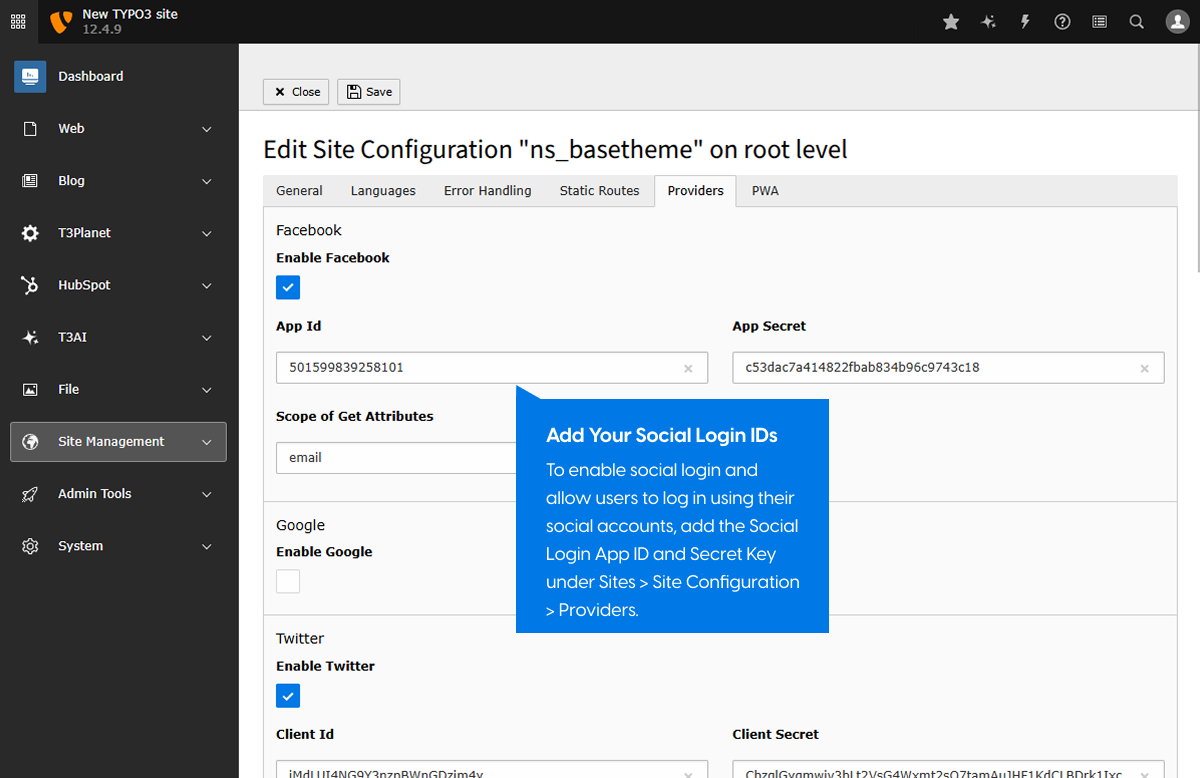This screenshot has width=1200, height=778.
Task: Click the HubSpot module icon in sidebar
Action: (30, 285)
